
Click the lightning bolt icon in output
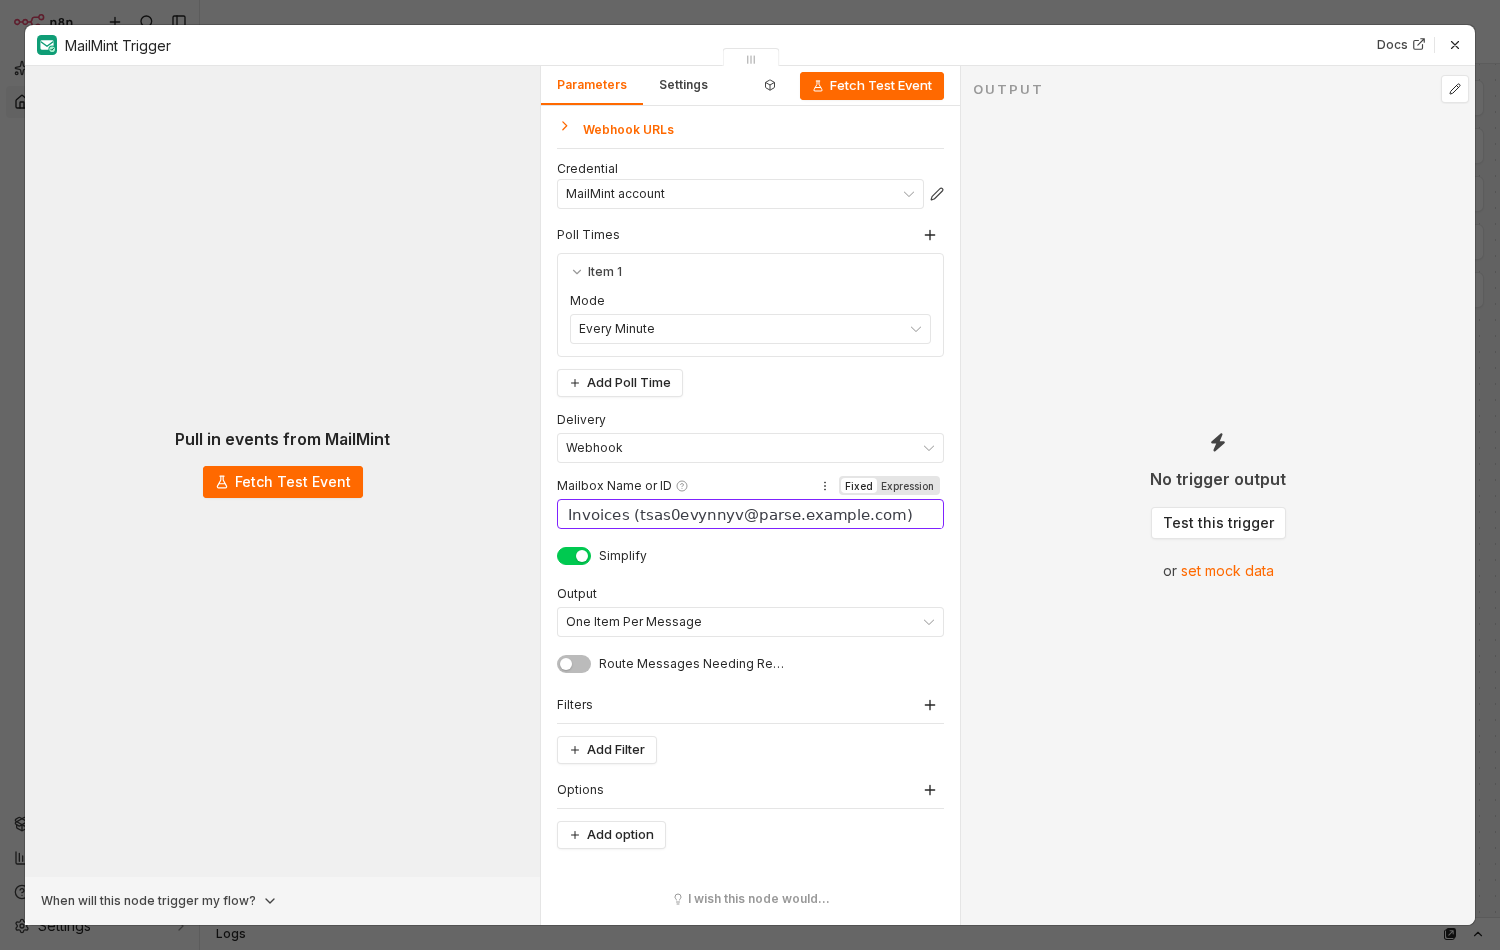point(1218,442)
